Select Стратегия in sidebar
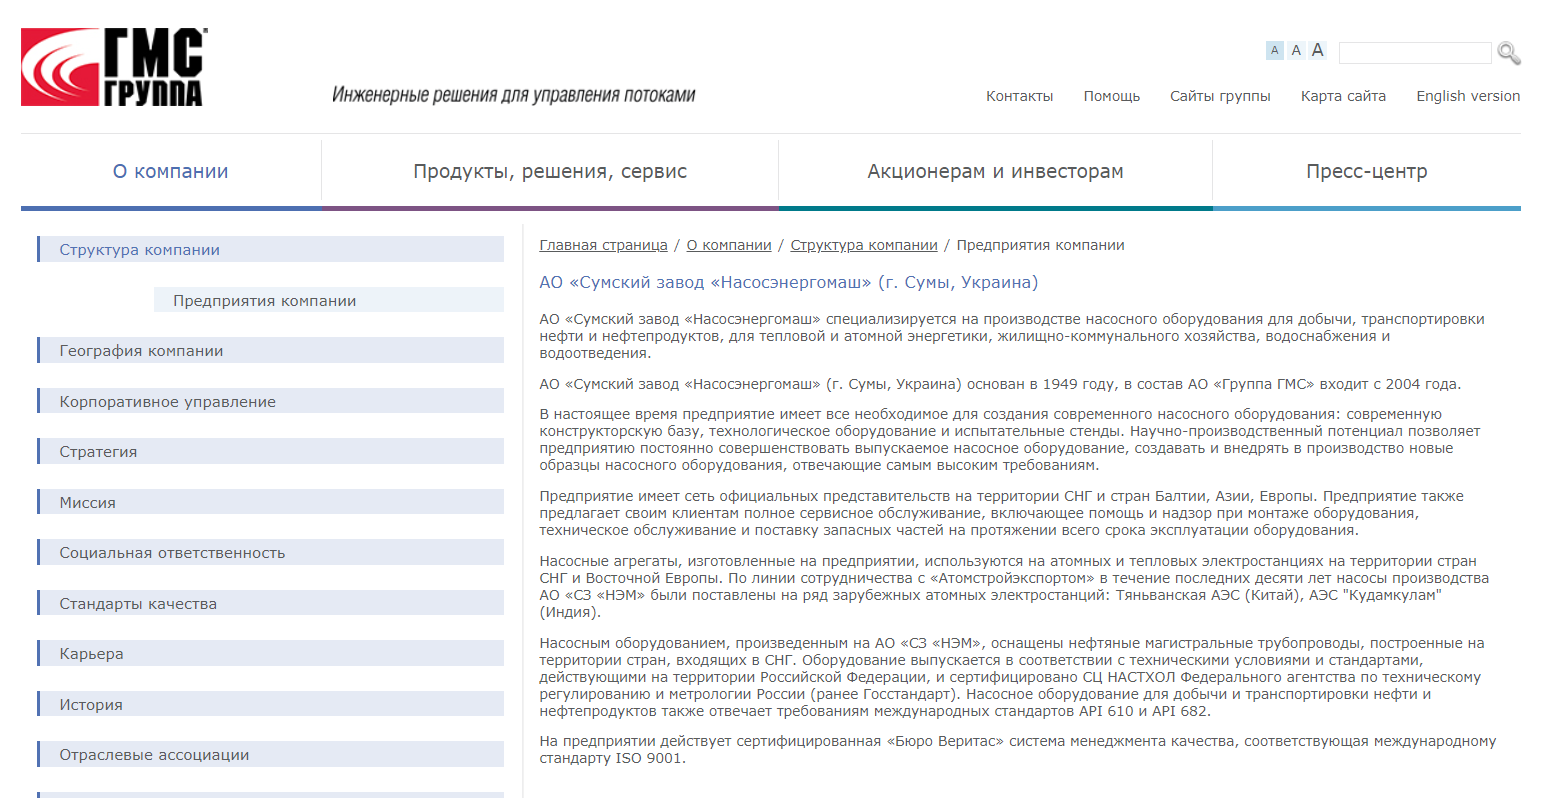The height and width of the screenshot is (798, 1545). click(270, 451)
